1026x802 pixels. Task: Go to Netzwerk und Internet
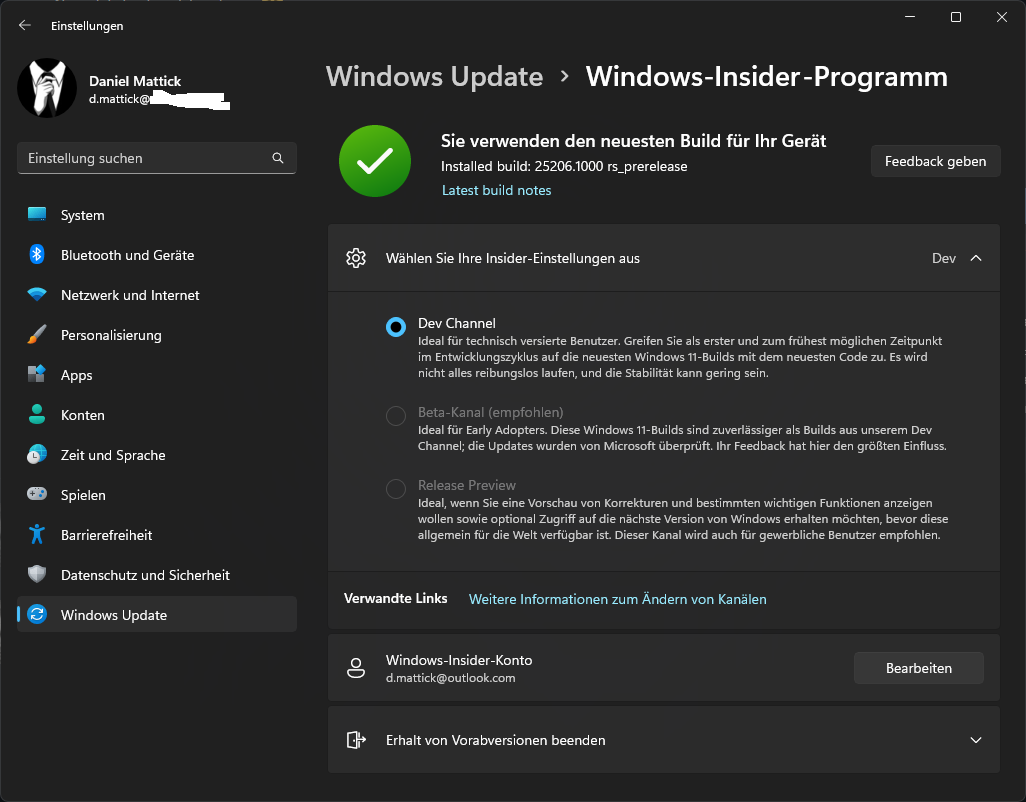(x=156, y=295)
